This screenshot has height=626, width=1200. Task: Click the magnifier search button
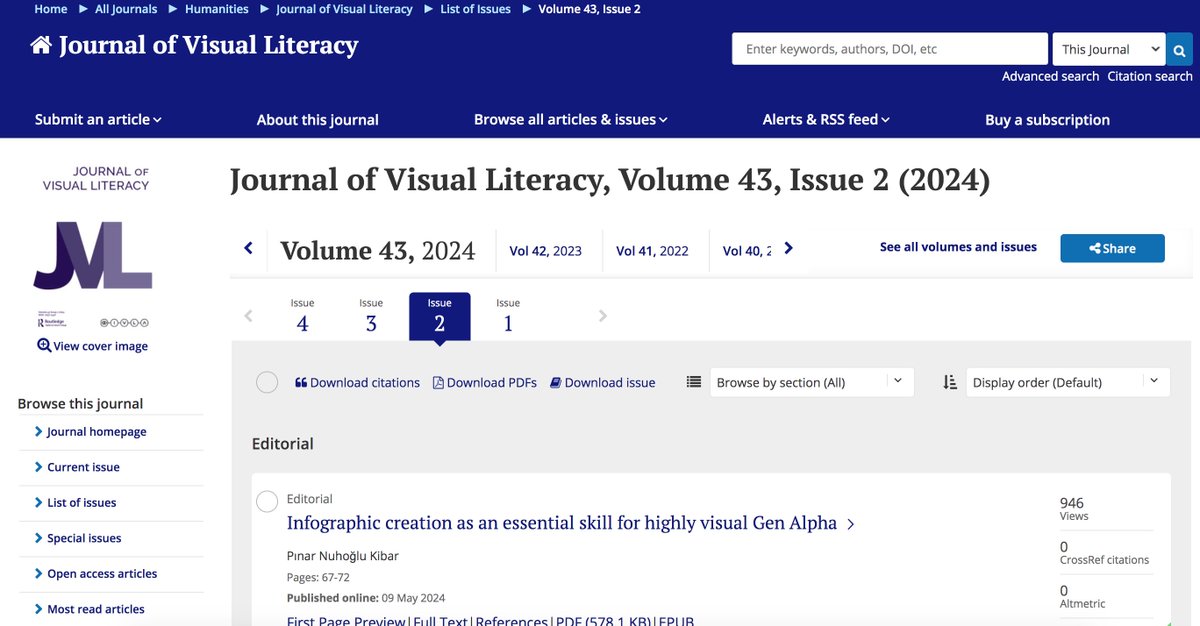[x=1181, y=49]
